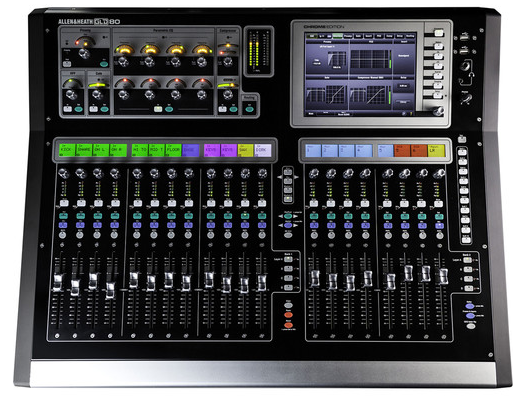Select Layer B in Bank 1
530x403 pixels.
[x=288, y=269]
